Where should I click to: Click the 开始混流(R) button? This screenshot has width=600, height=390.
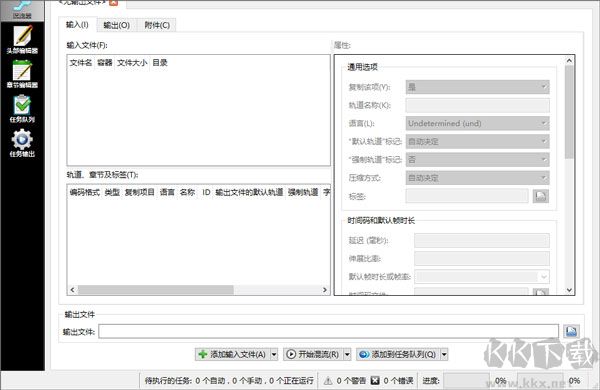[x=313, y=354]
